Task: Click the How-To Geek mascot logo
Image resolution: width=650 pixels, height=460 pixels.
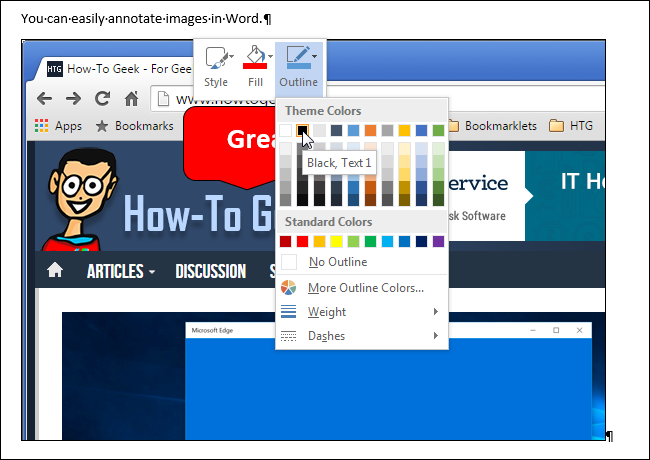Action: pos(80,200)
